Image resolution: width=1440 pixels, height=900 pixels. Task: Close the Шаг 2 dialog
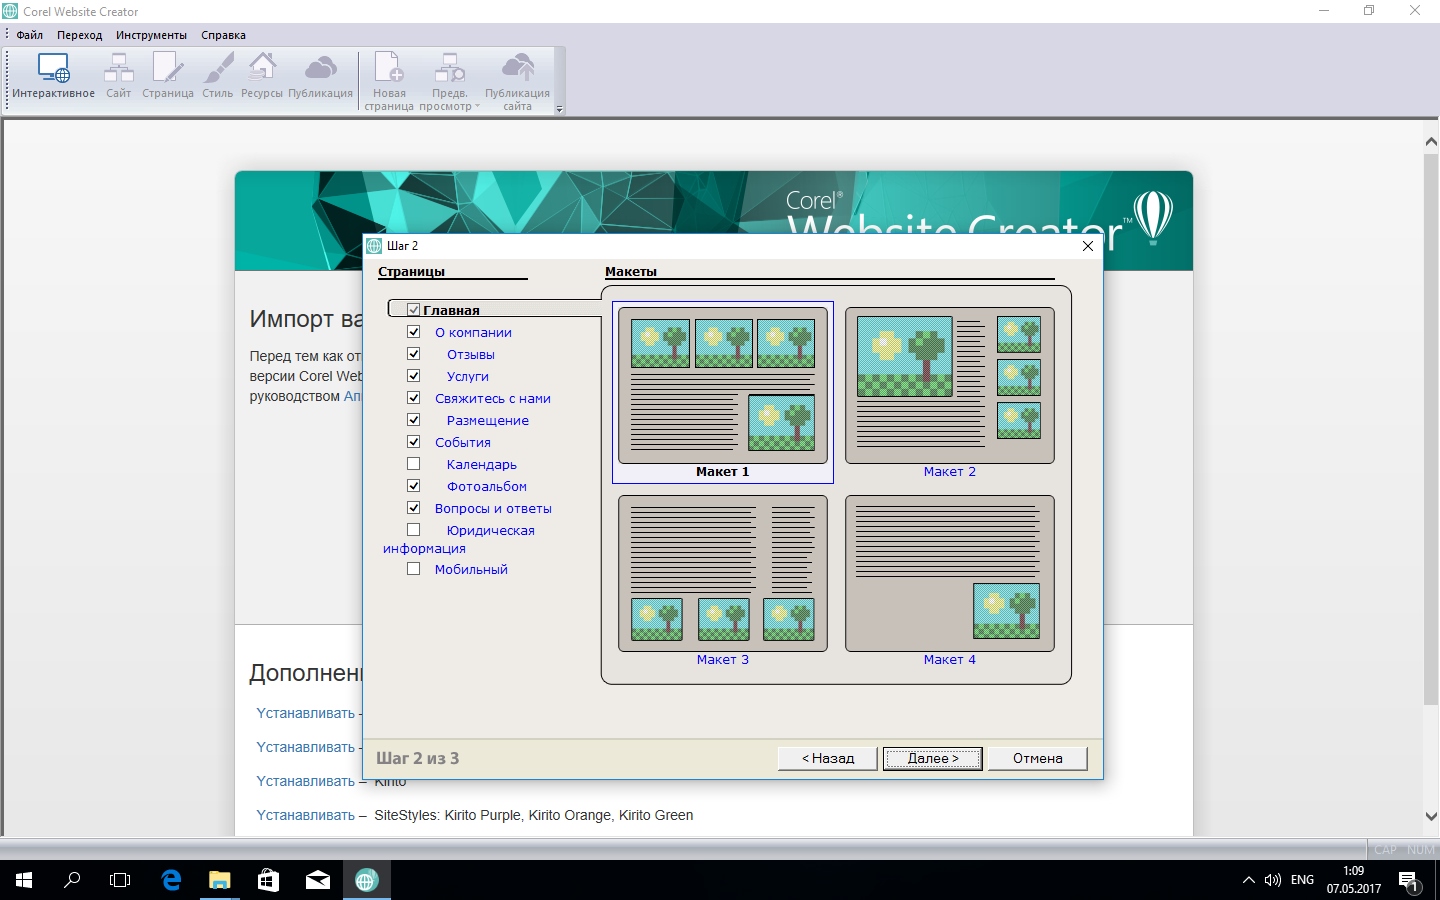click(x=1088, y=246)
